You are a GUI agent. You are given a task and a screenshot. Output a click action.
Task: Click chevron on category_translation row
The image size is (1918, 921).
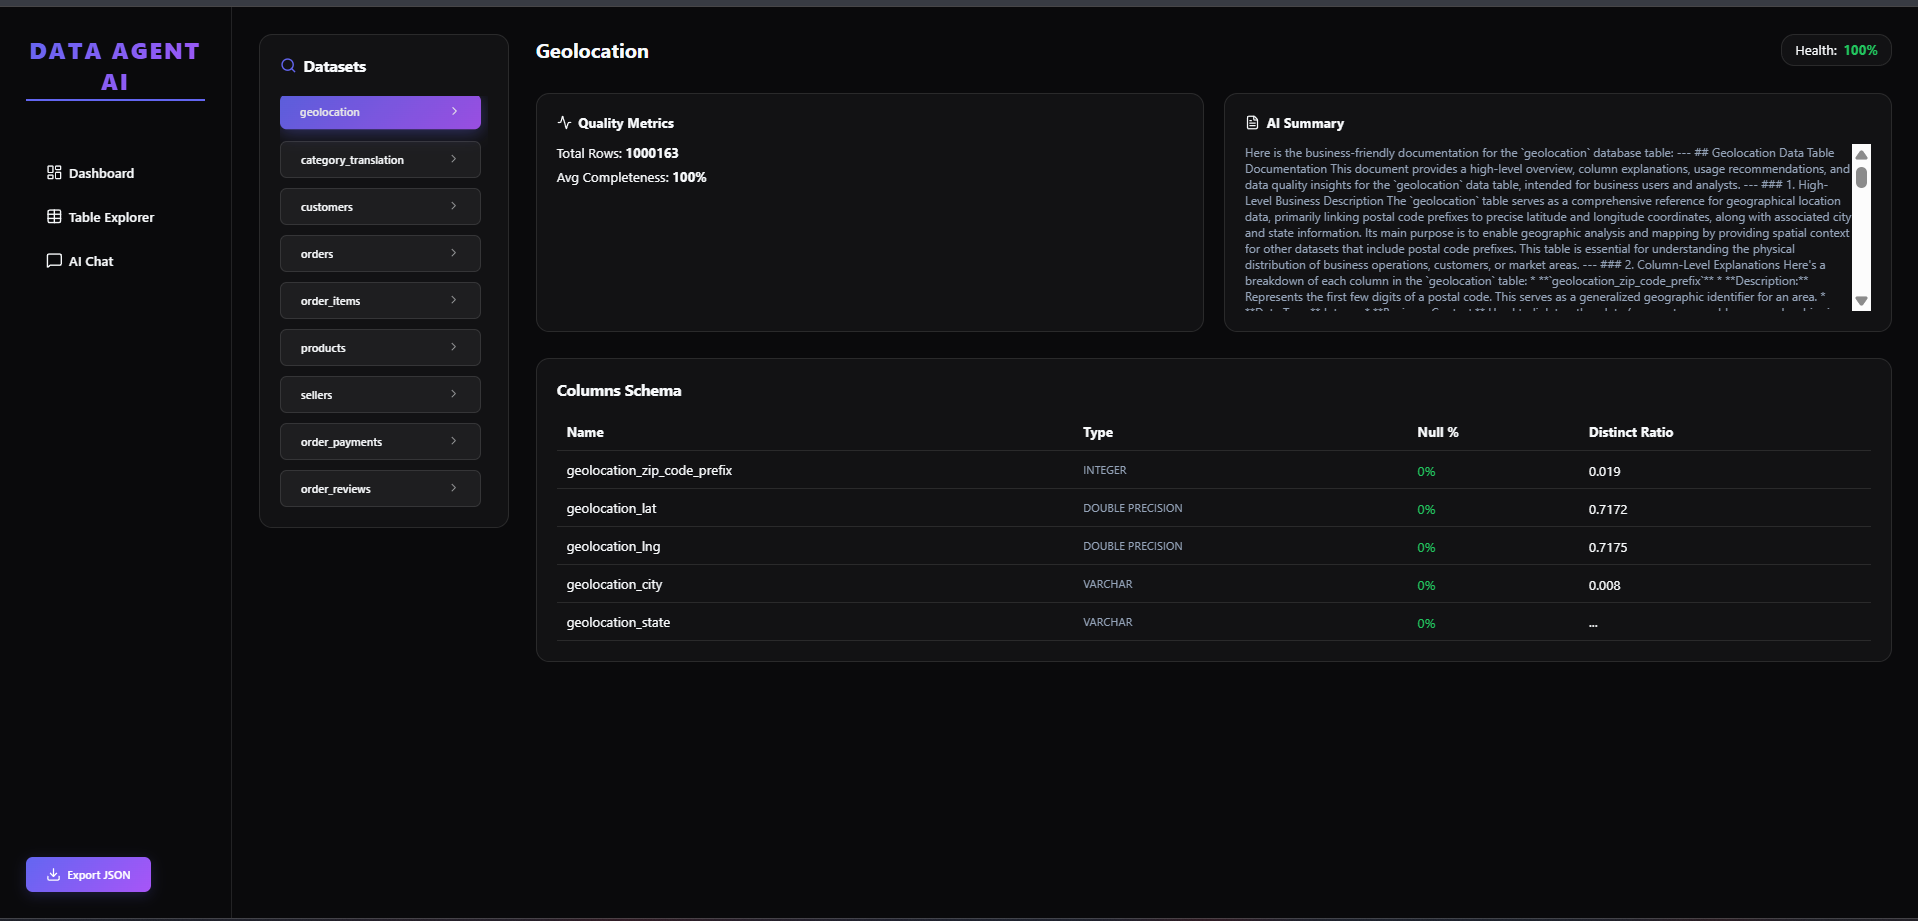click(454, 159)
